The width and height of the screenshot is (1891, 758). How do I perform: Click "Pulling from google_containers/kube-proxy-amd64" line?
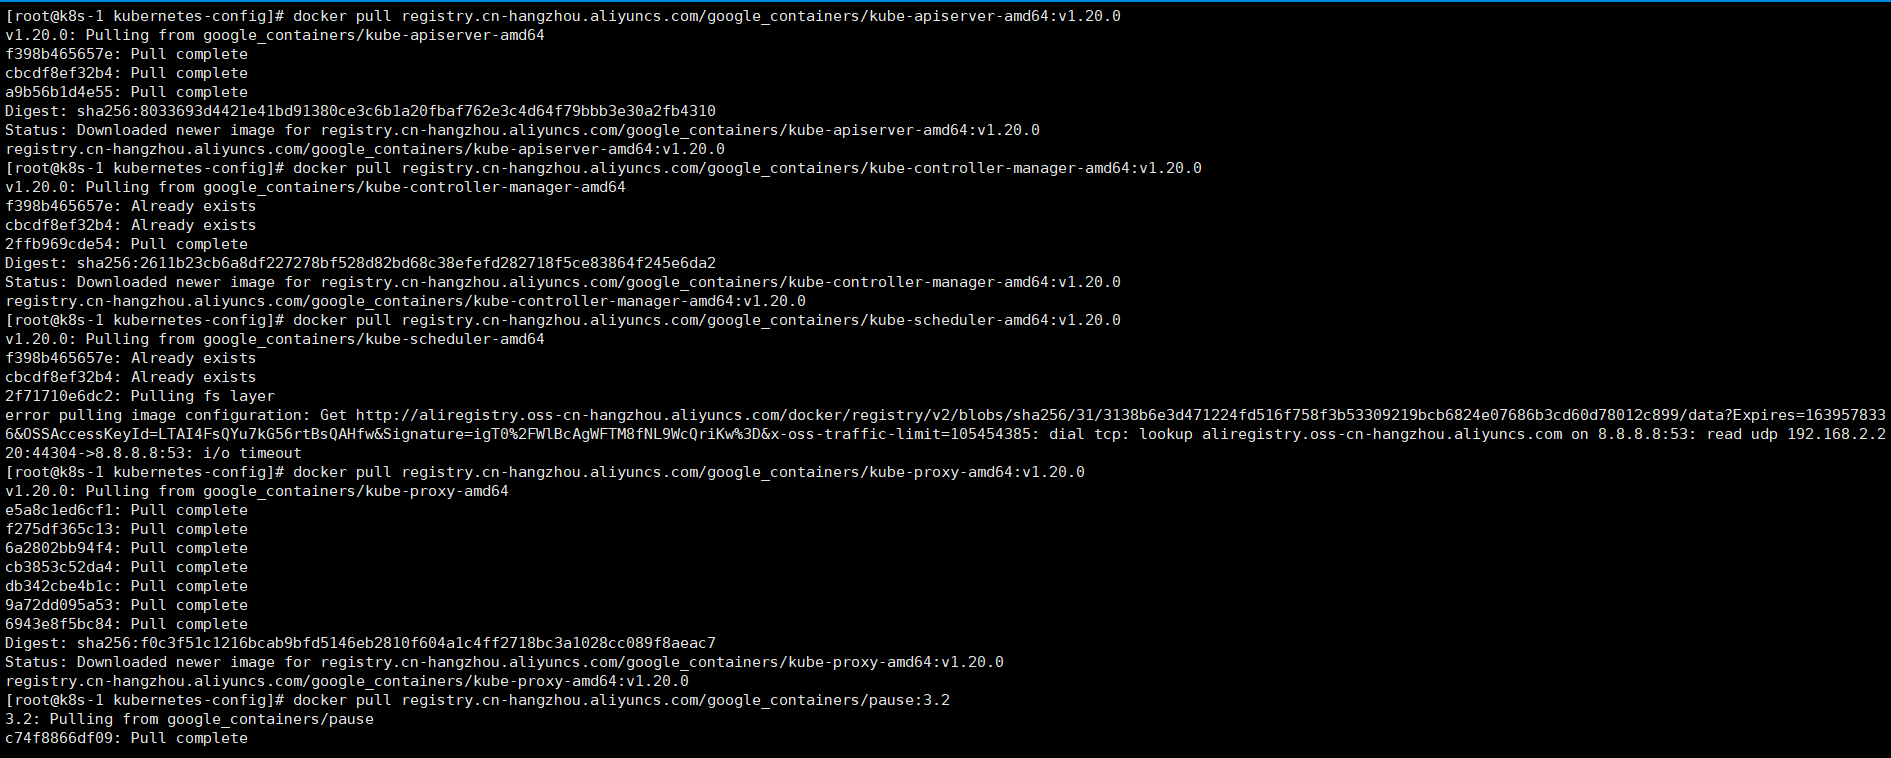point(257,491)
